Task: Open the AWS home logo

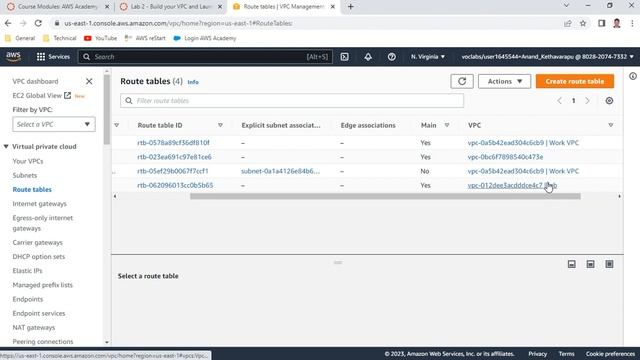Action: pyautogui.click(x=13, y=57)
